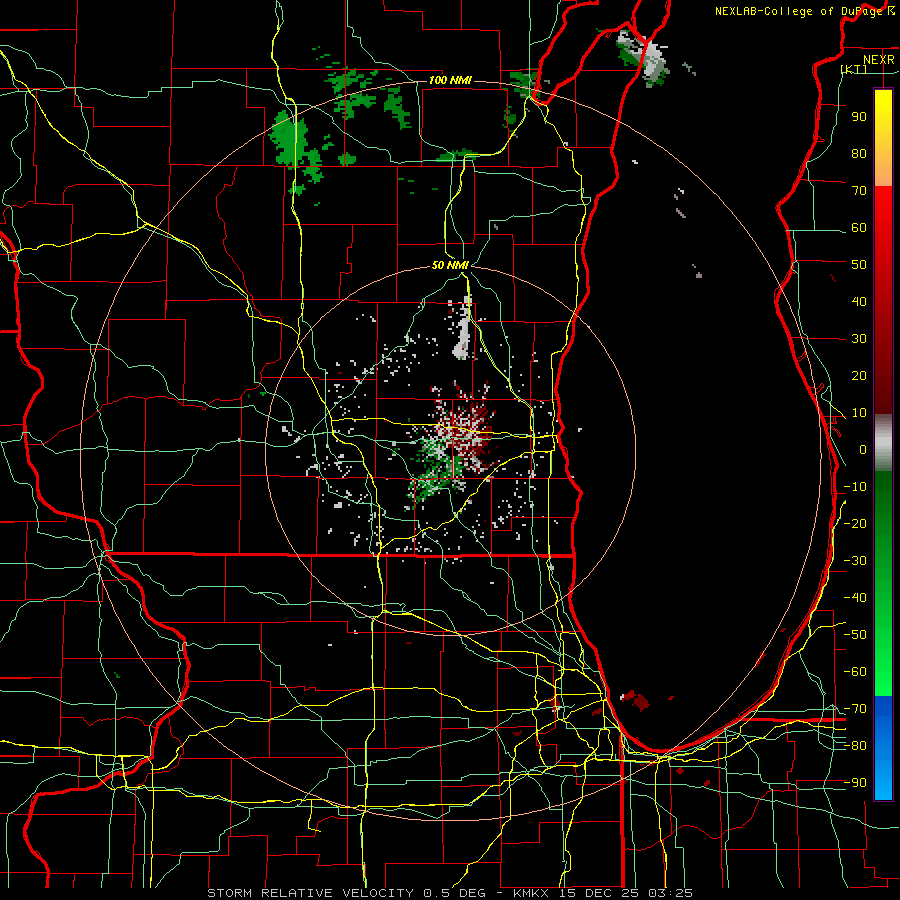Image resolution: width=900 pixels, height=900 pixels.
Task: Click the blue segment of the color scale
Action: tap(883, 748)
